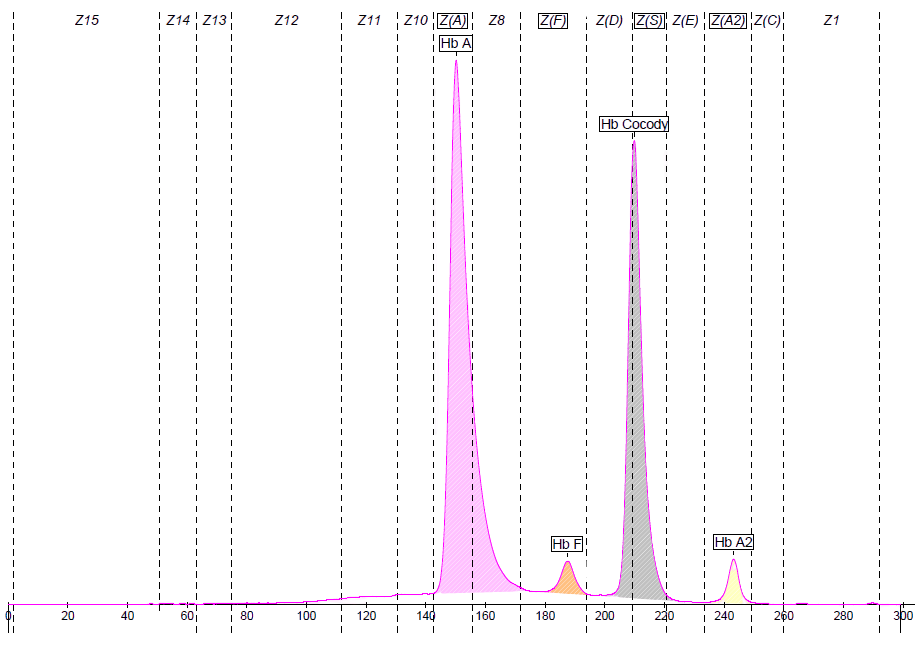Click the 300 tick on the x-axis
Viewport: 922px width, 650px height.
click(x=902, y=616)
